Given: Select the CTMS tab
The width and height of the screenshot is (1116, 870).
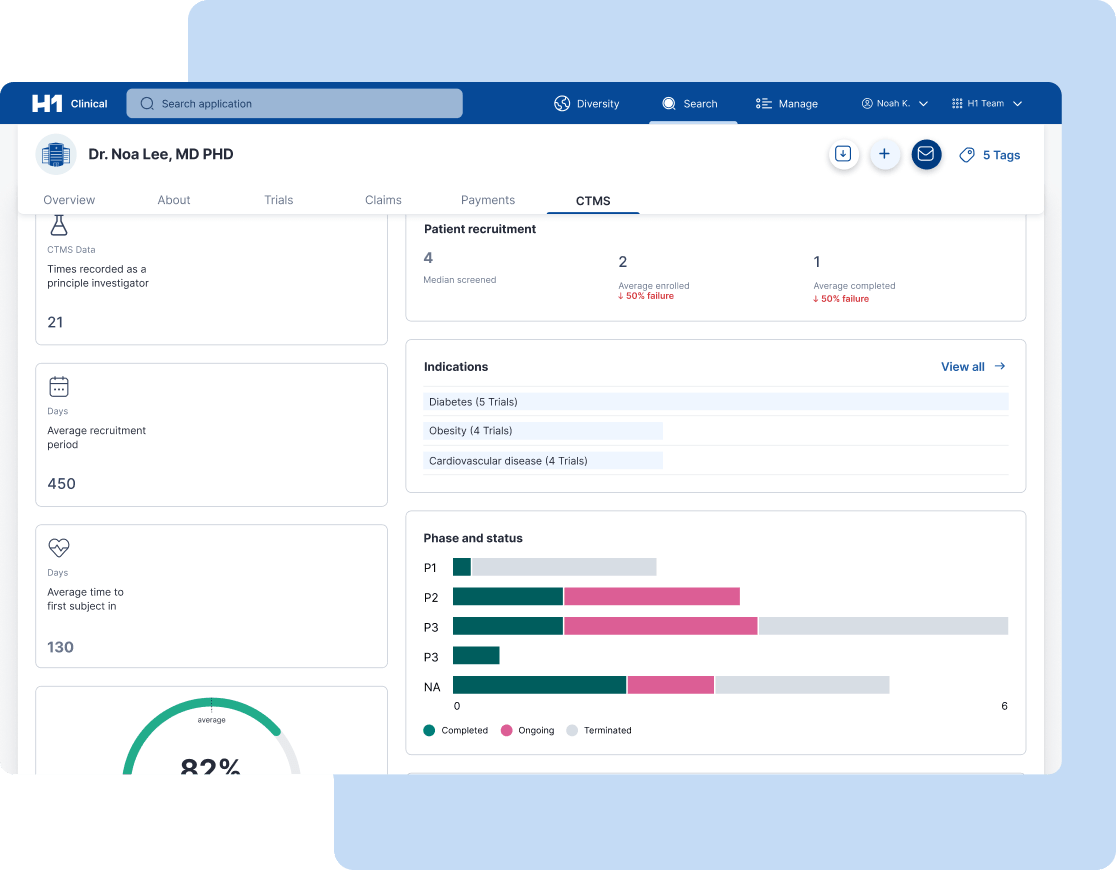Looking at the screenshot, I should click(593, 201).
